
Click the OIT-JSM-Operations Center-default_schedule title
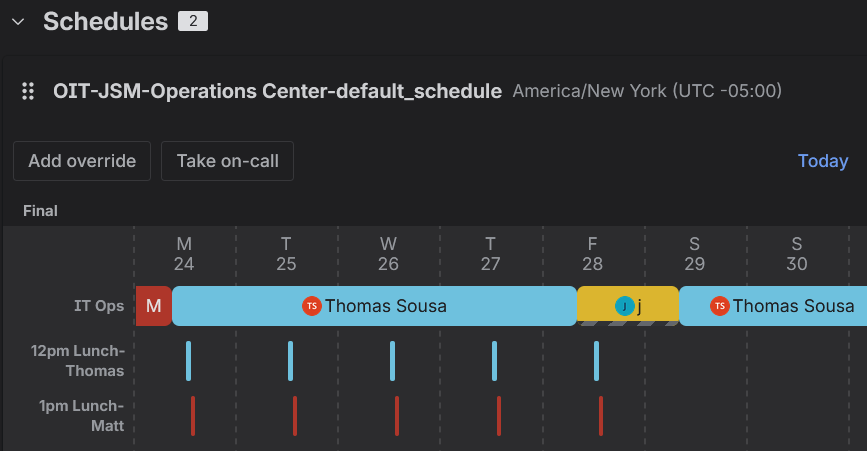pos(277,91)
